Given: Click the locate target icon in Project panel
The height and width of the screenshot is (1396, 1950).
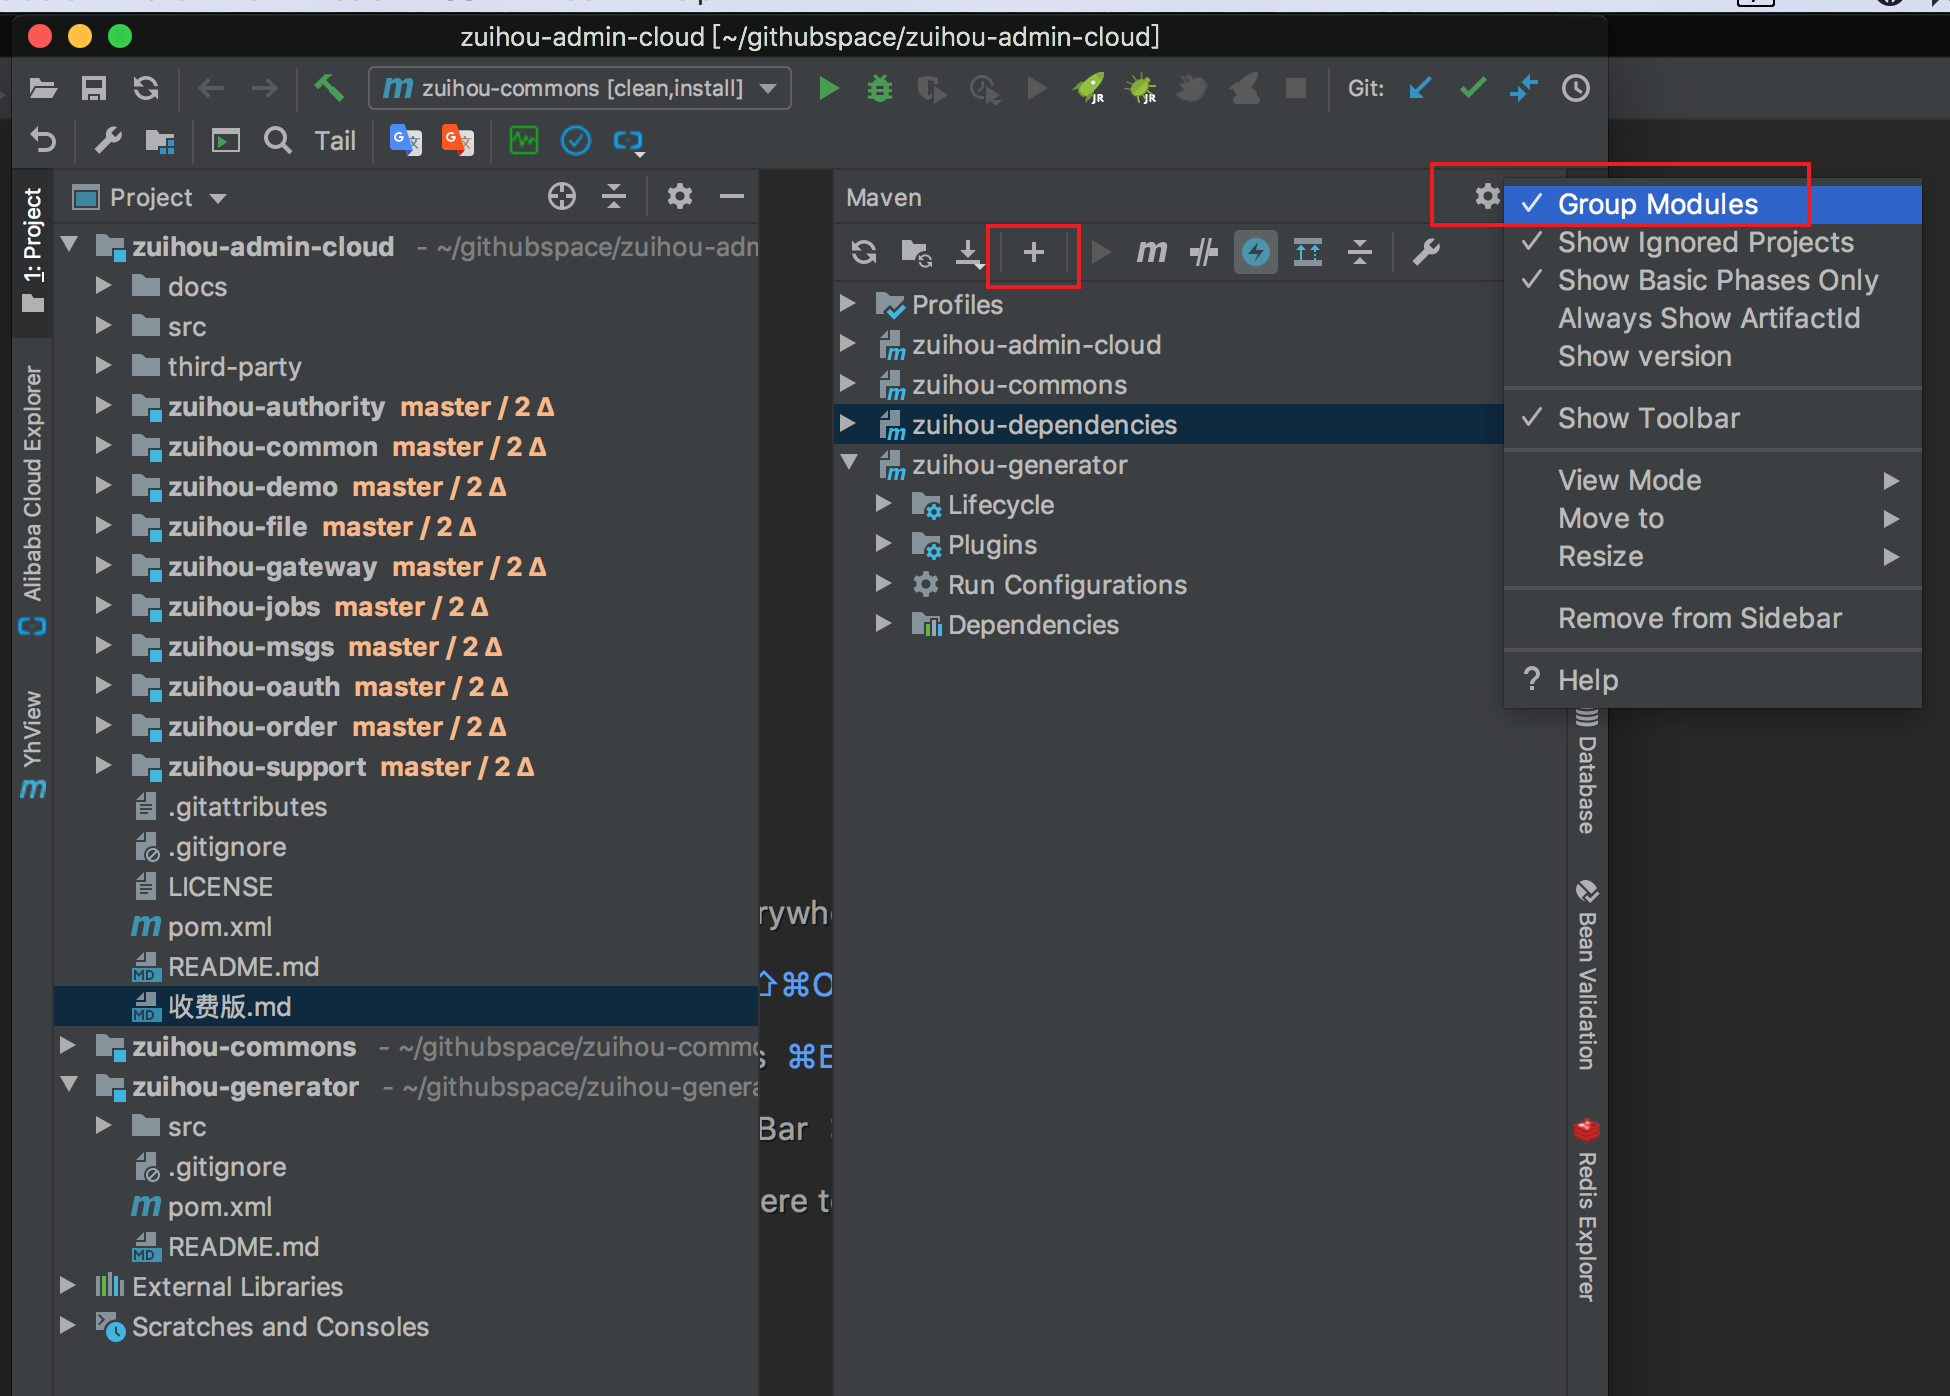Looking at the screenshot, I should click(x=562, y=196).
